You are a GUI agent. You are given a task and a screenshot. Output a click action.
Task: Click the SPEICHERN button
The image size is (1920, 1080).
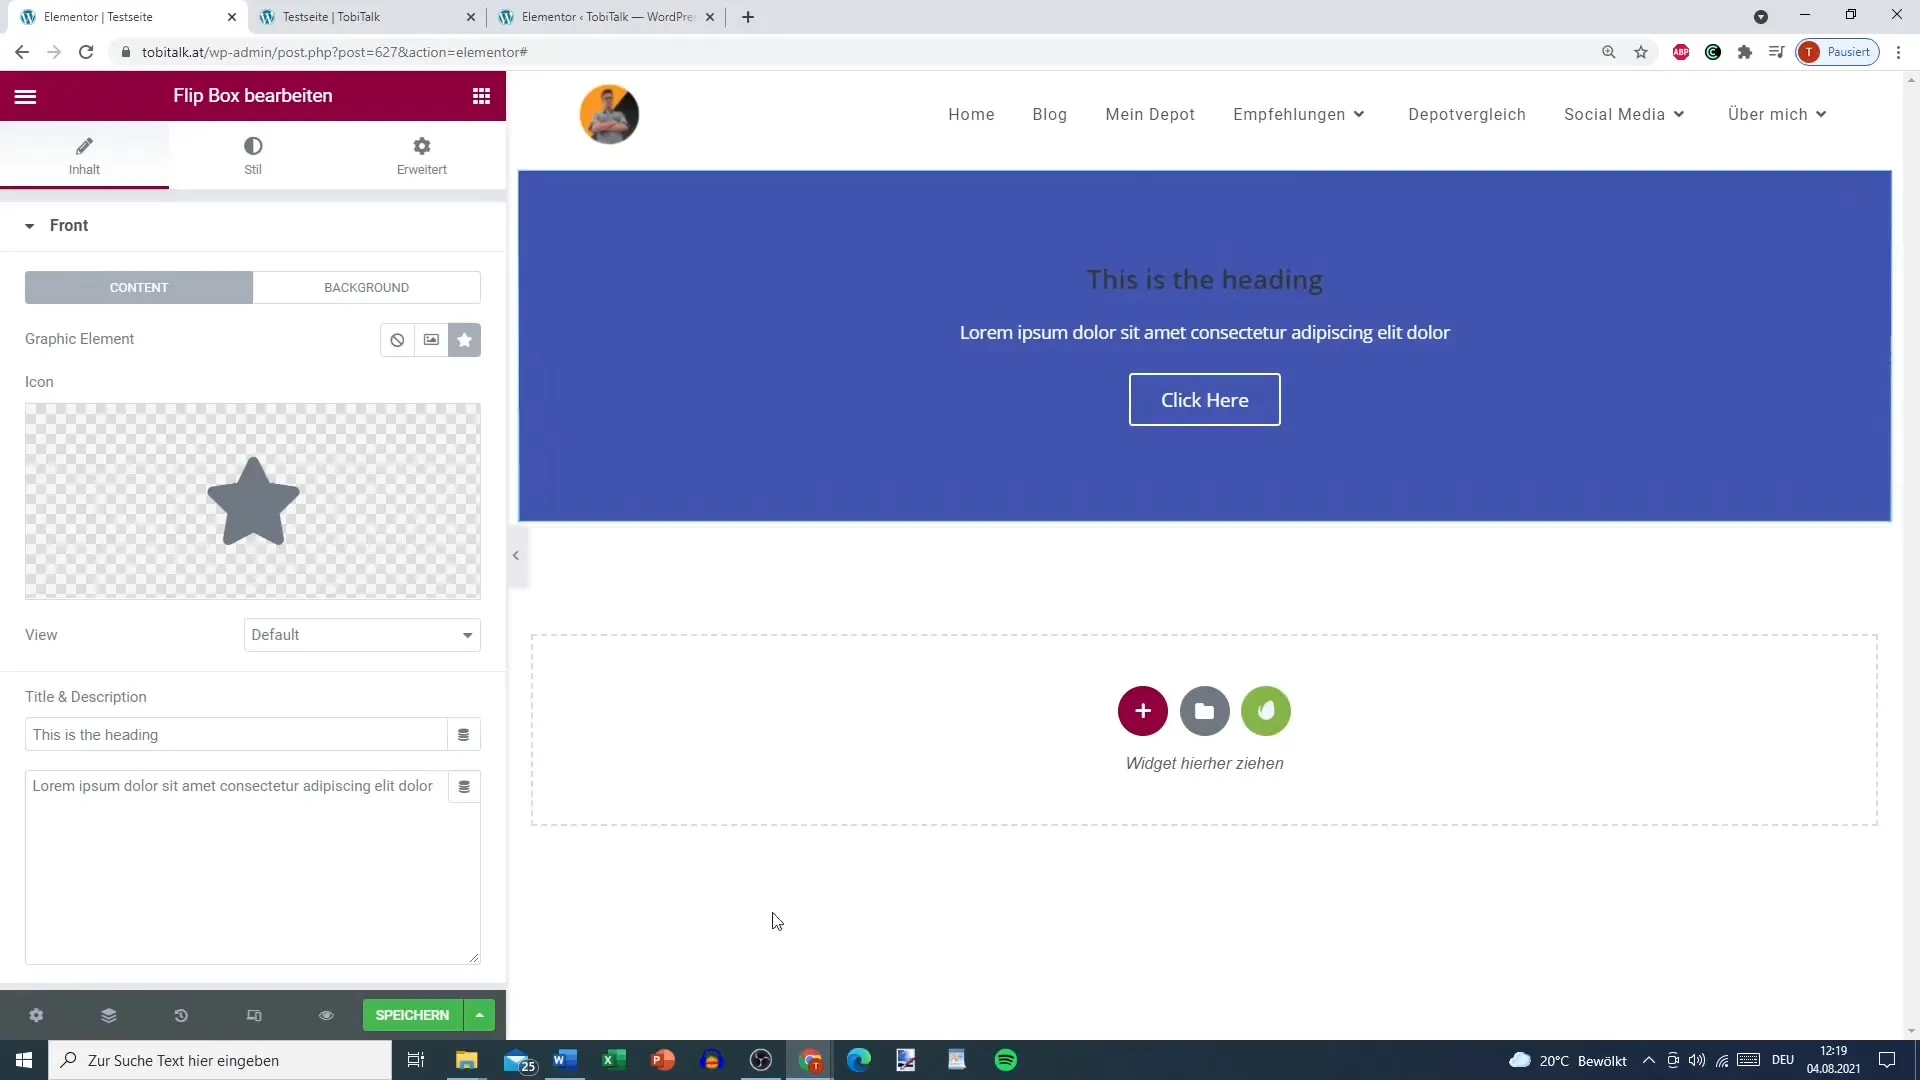tap(413, 1015)
